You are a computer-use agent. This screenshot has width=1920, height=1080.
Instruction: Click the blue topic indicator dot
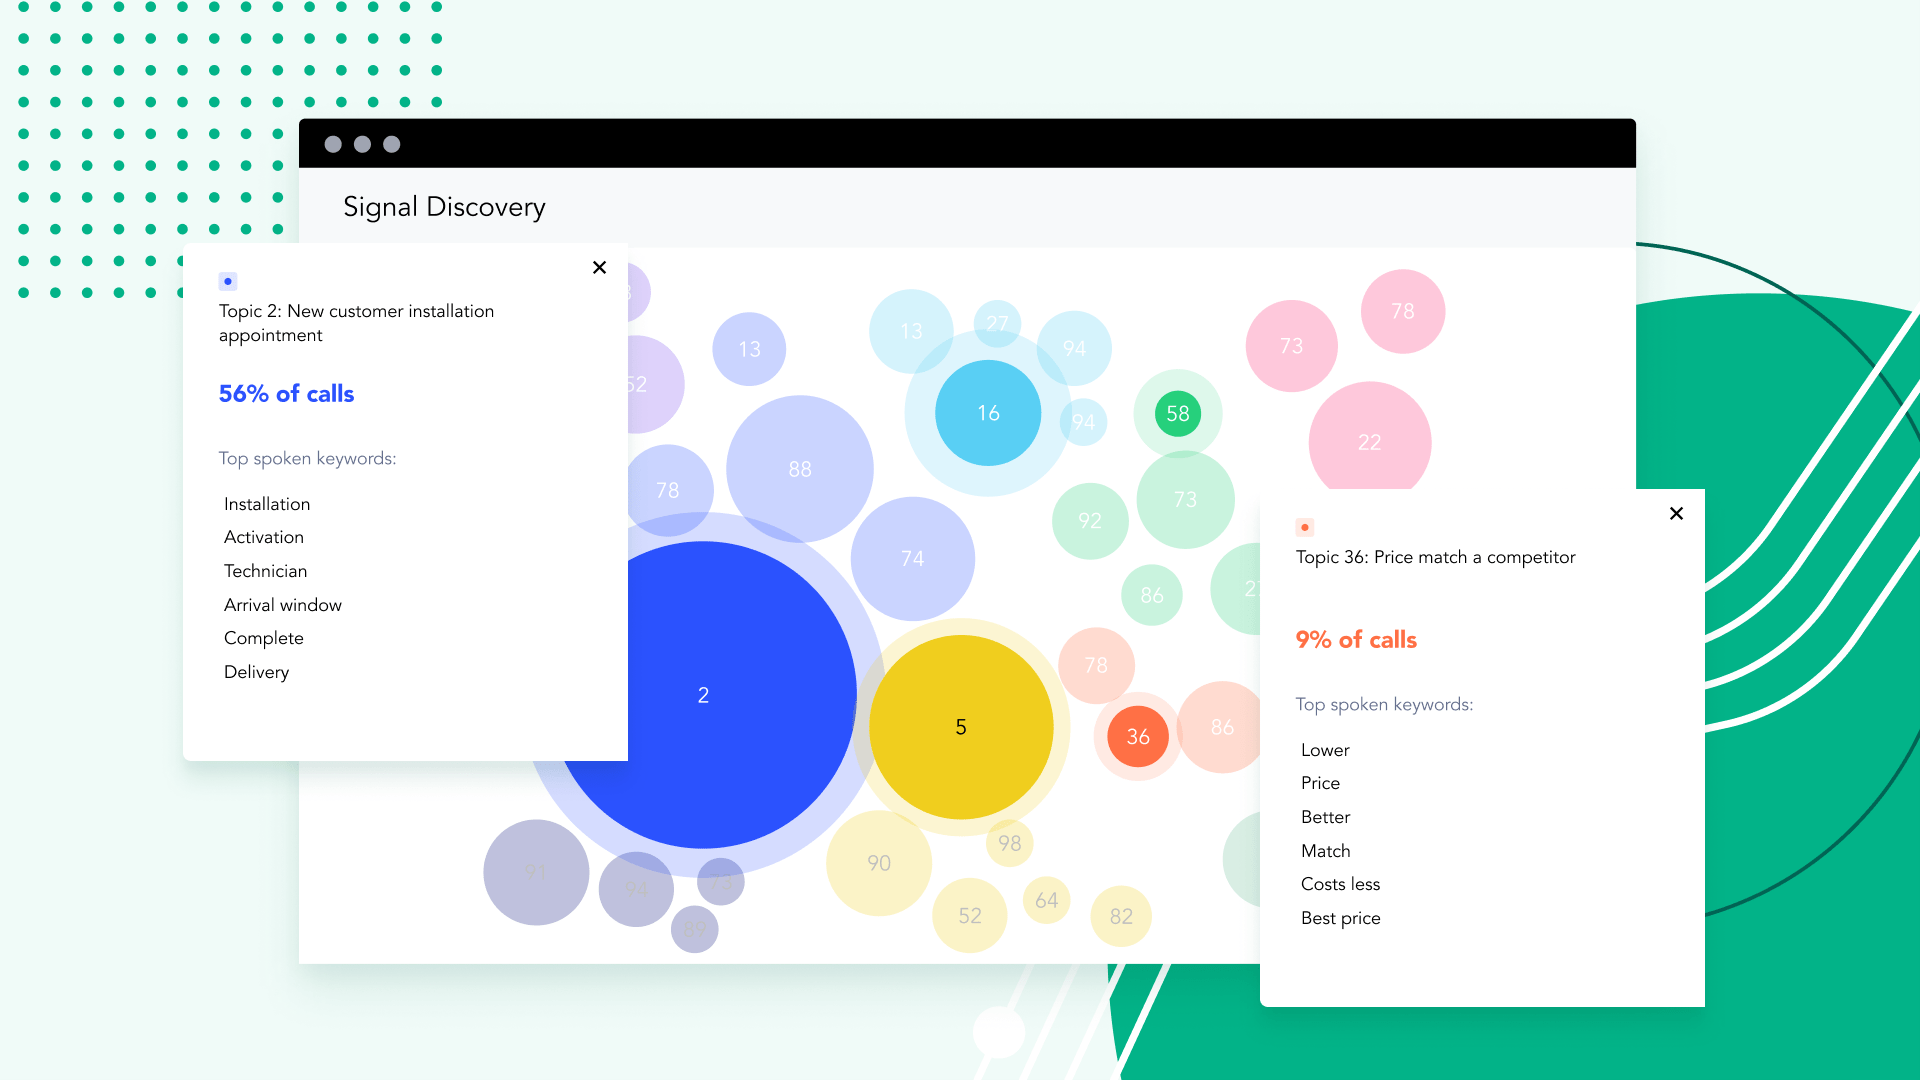coord(228,281)
